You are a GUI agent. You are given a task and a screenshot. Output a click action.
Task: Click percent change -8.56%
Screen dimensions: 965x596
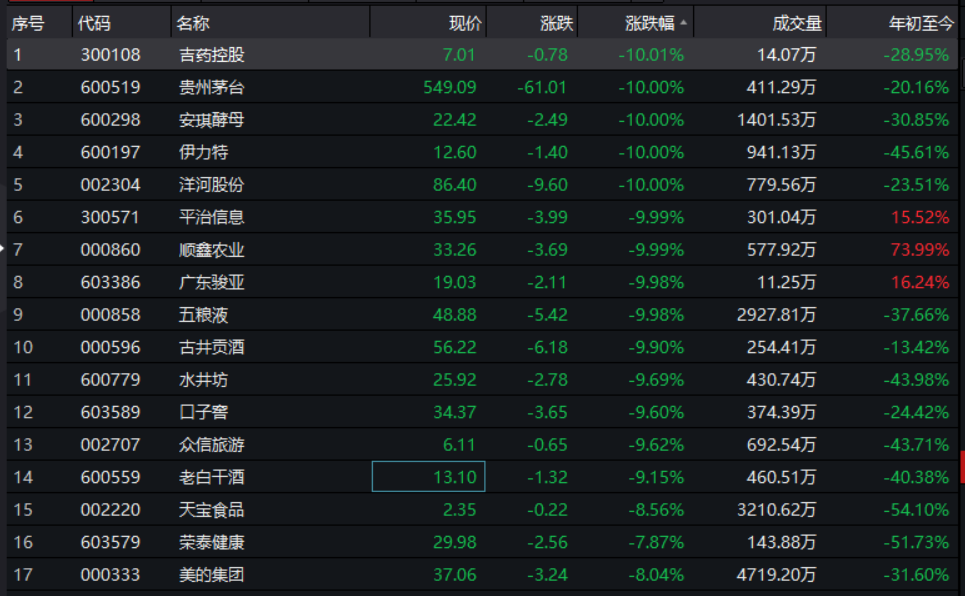point(656,510)
